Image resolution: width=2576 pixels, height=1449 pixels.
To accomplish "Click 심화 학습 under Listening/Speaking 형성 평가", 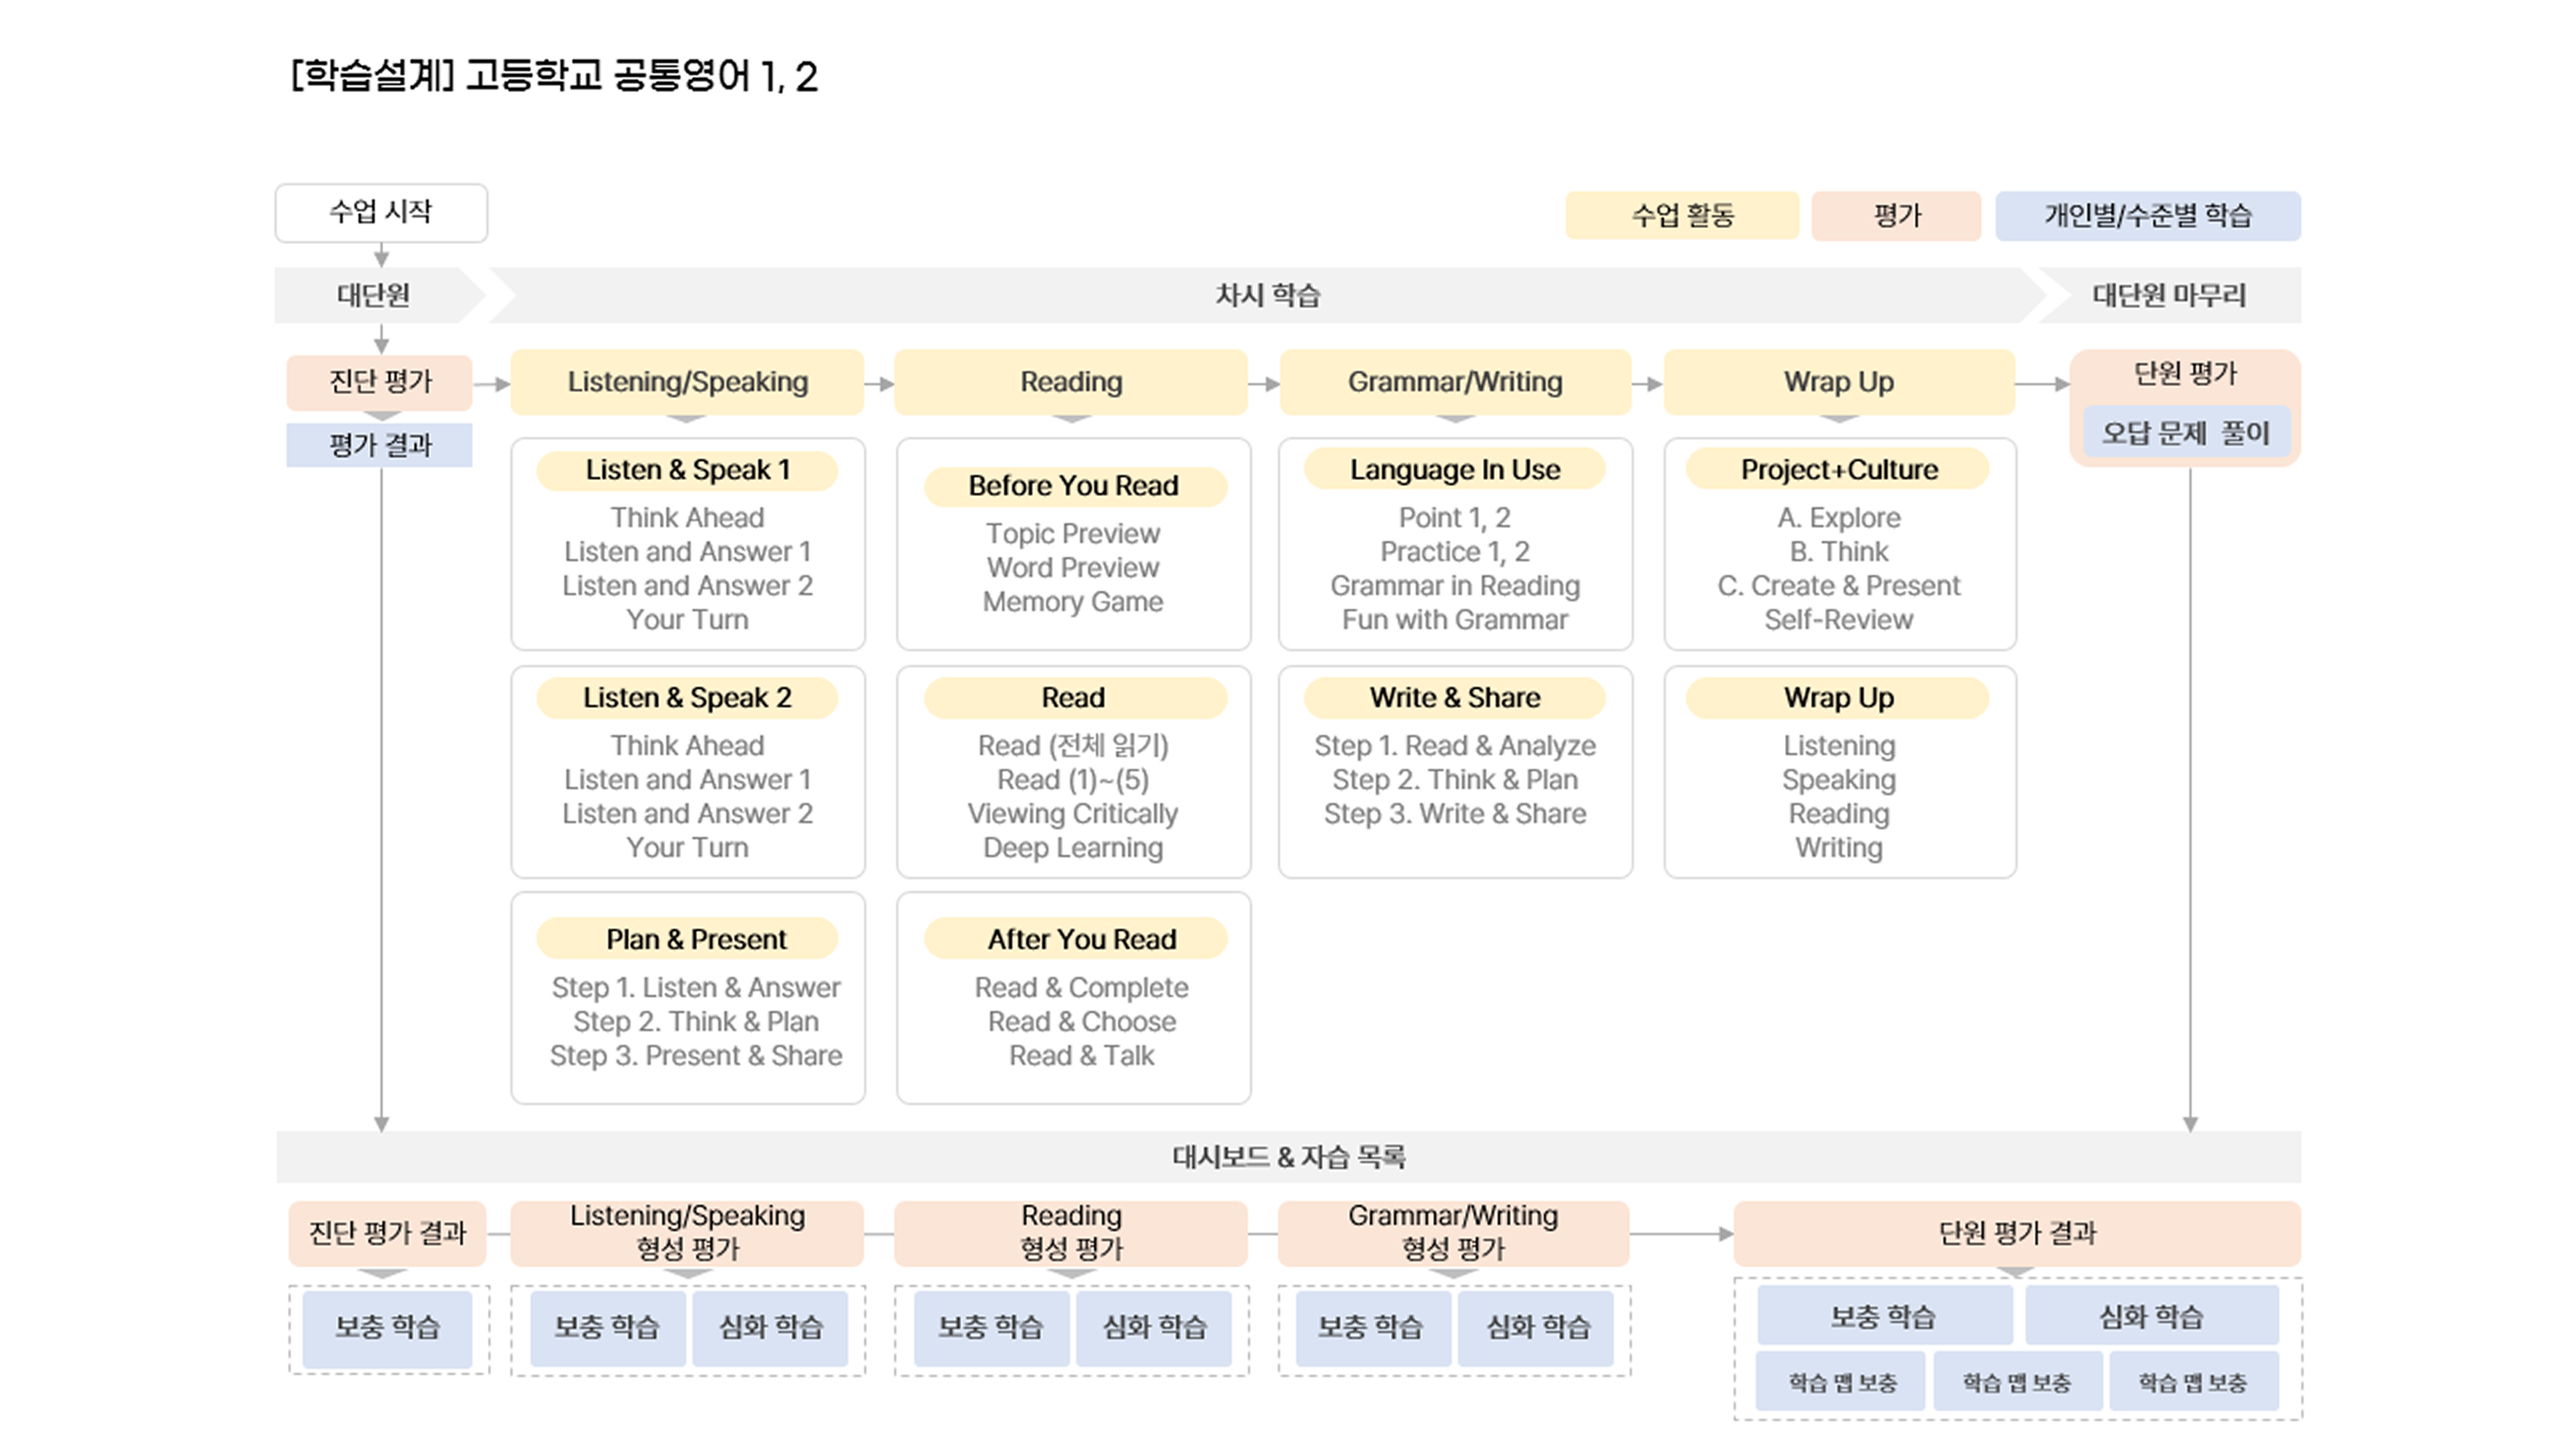I will (x=770, y=1328).
